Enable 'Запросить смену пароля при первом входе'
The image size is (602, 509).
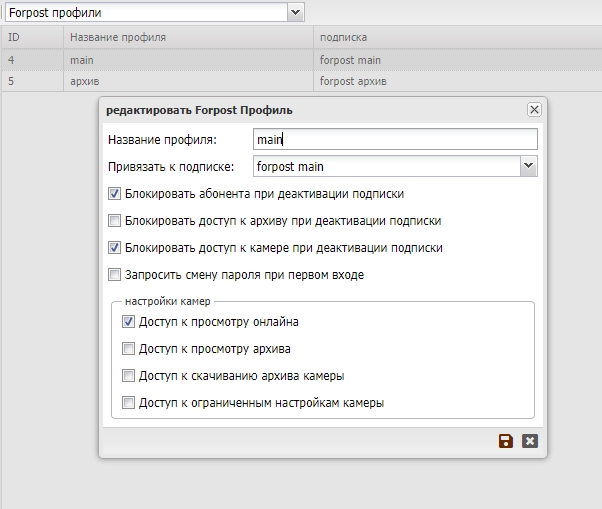(114, 275)
